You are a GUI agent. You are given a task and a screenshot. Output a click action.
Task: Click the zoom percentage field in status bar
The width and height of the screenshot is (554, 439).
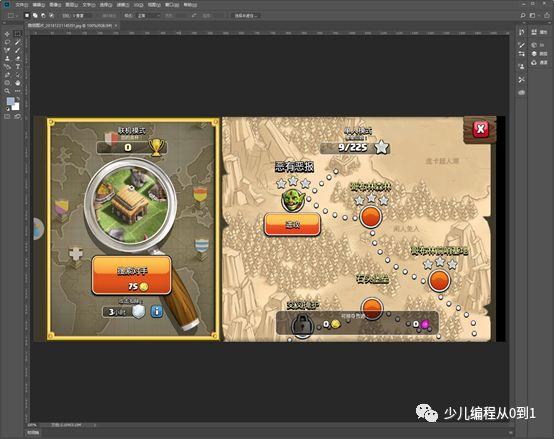point(33,425)
